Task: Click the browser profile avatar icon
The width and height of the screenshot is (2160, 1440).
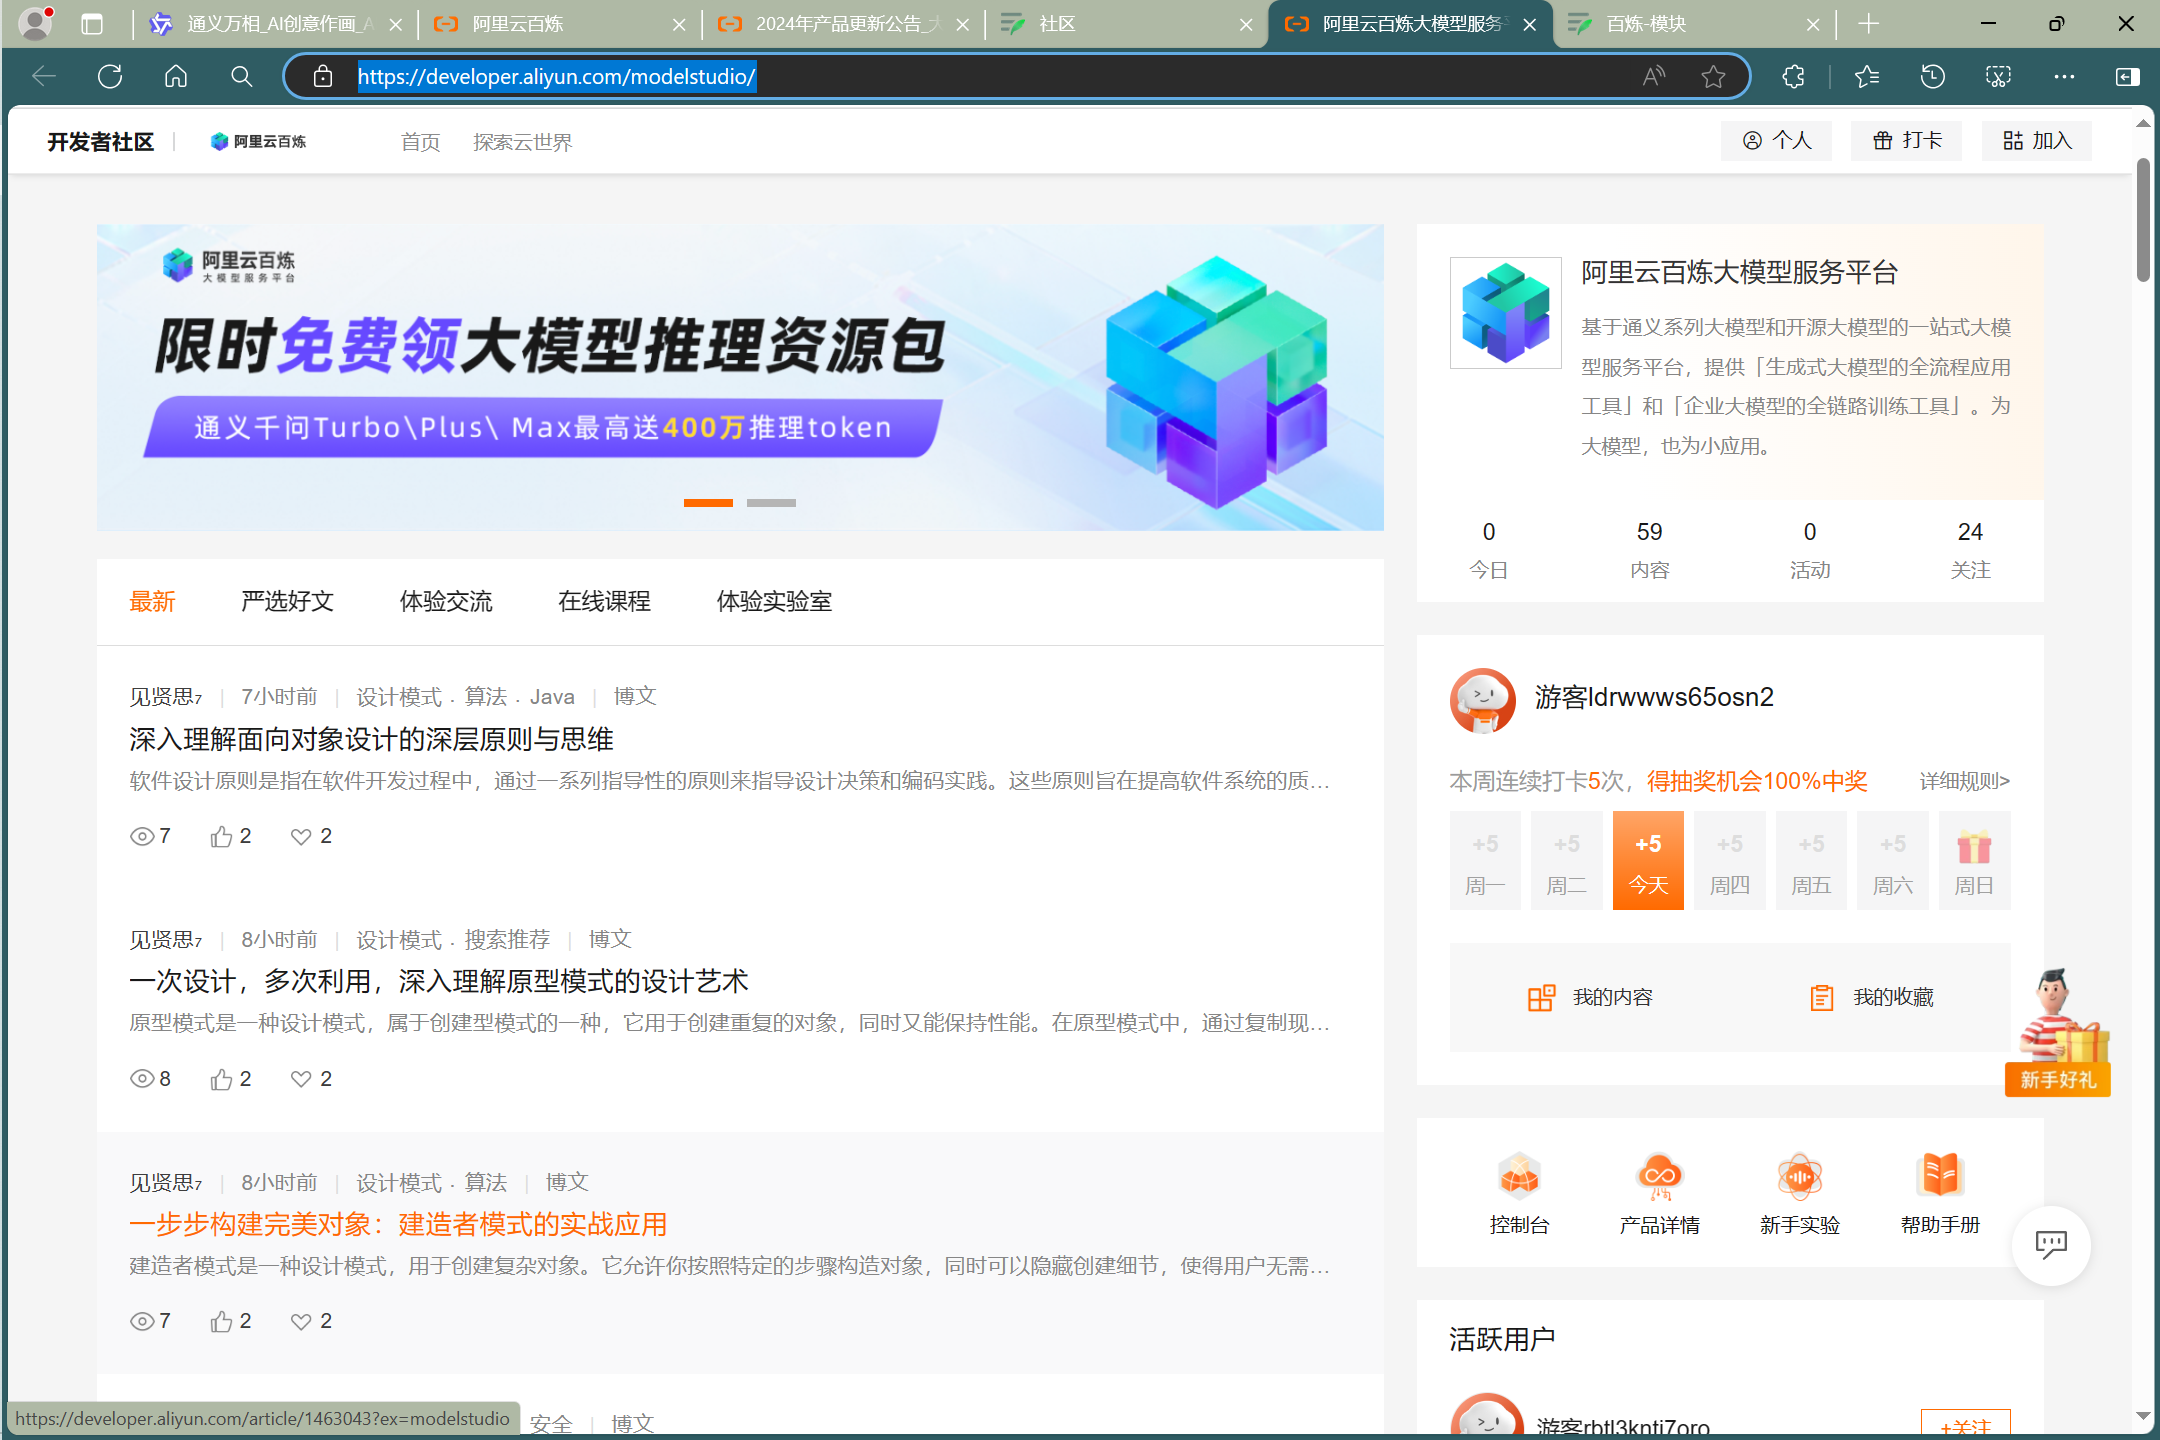Action: coord(36,24)
